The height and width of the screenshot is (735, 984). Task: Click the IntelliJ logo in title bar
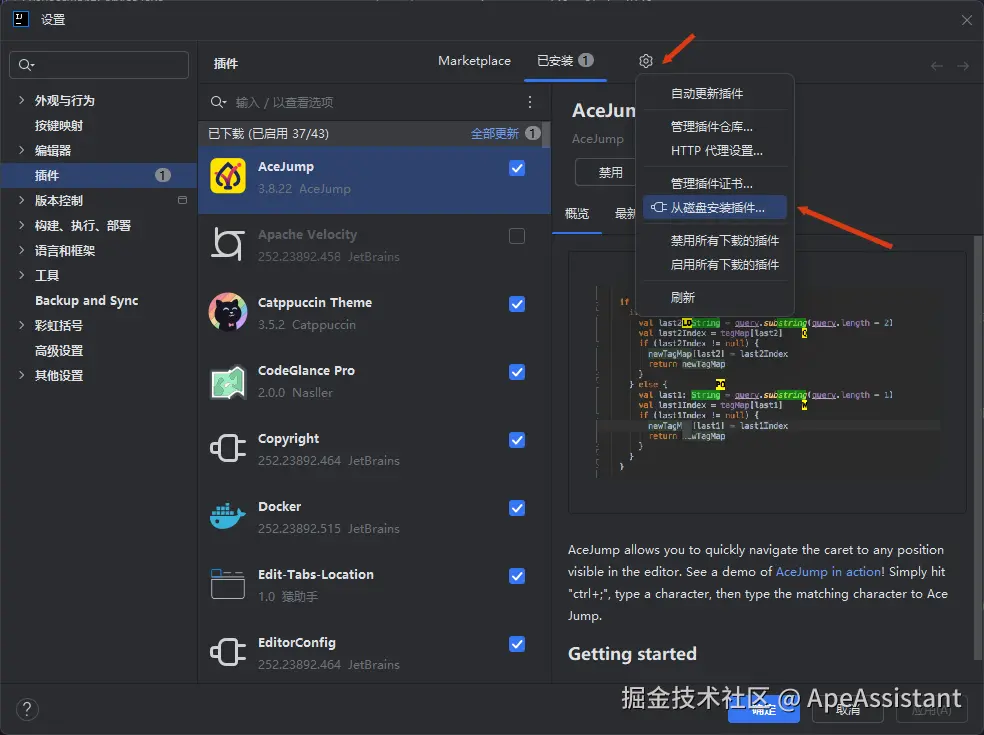[21, 19]
